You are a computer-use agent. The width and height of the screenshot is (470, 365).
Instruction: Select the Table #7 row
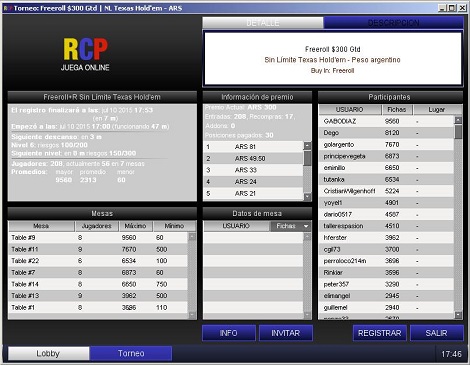98,273
